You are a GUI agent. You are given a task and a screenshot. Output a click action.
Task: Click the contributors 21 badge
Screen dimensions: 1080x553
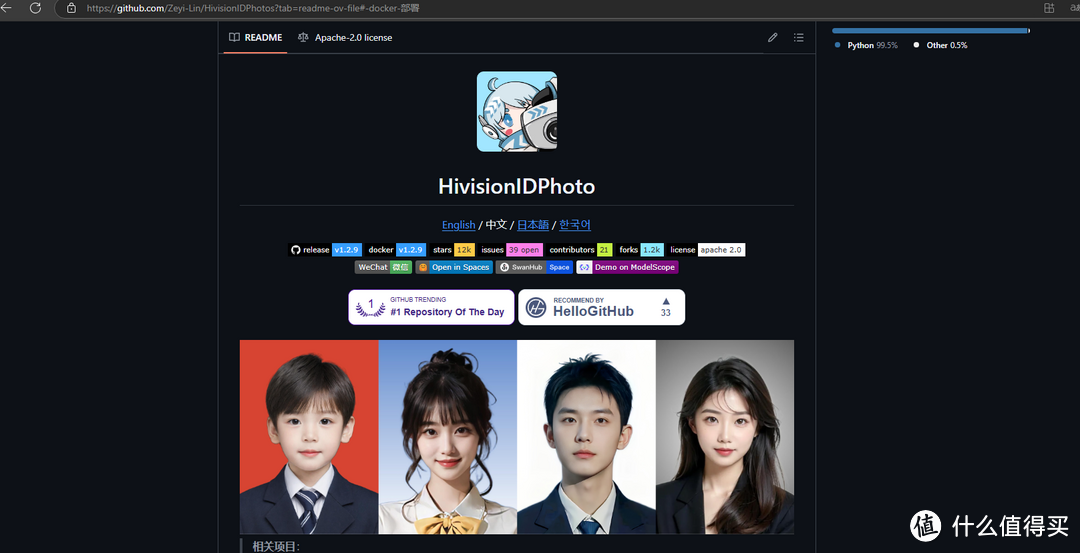(x=579, y=250)
